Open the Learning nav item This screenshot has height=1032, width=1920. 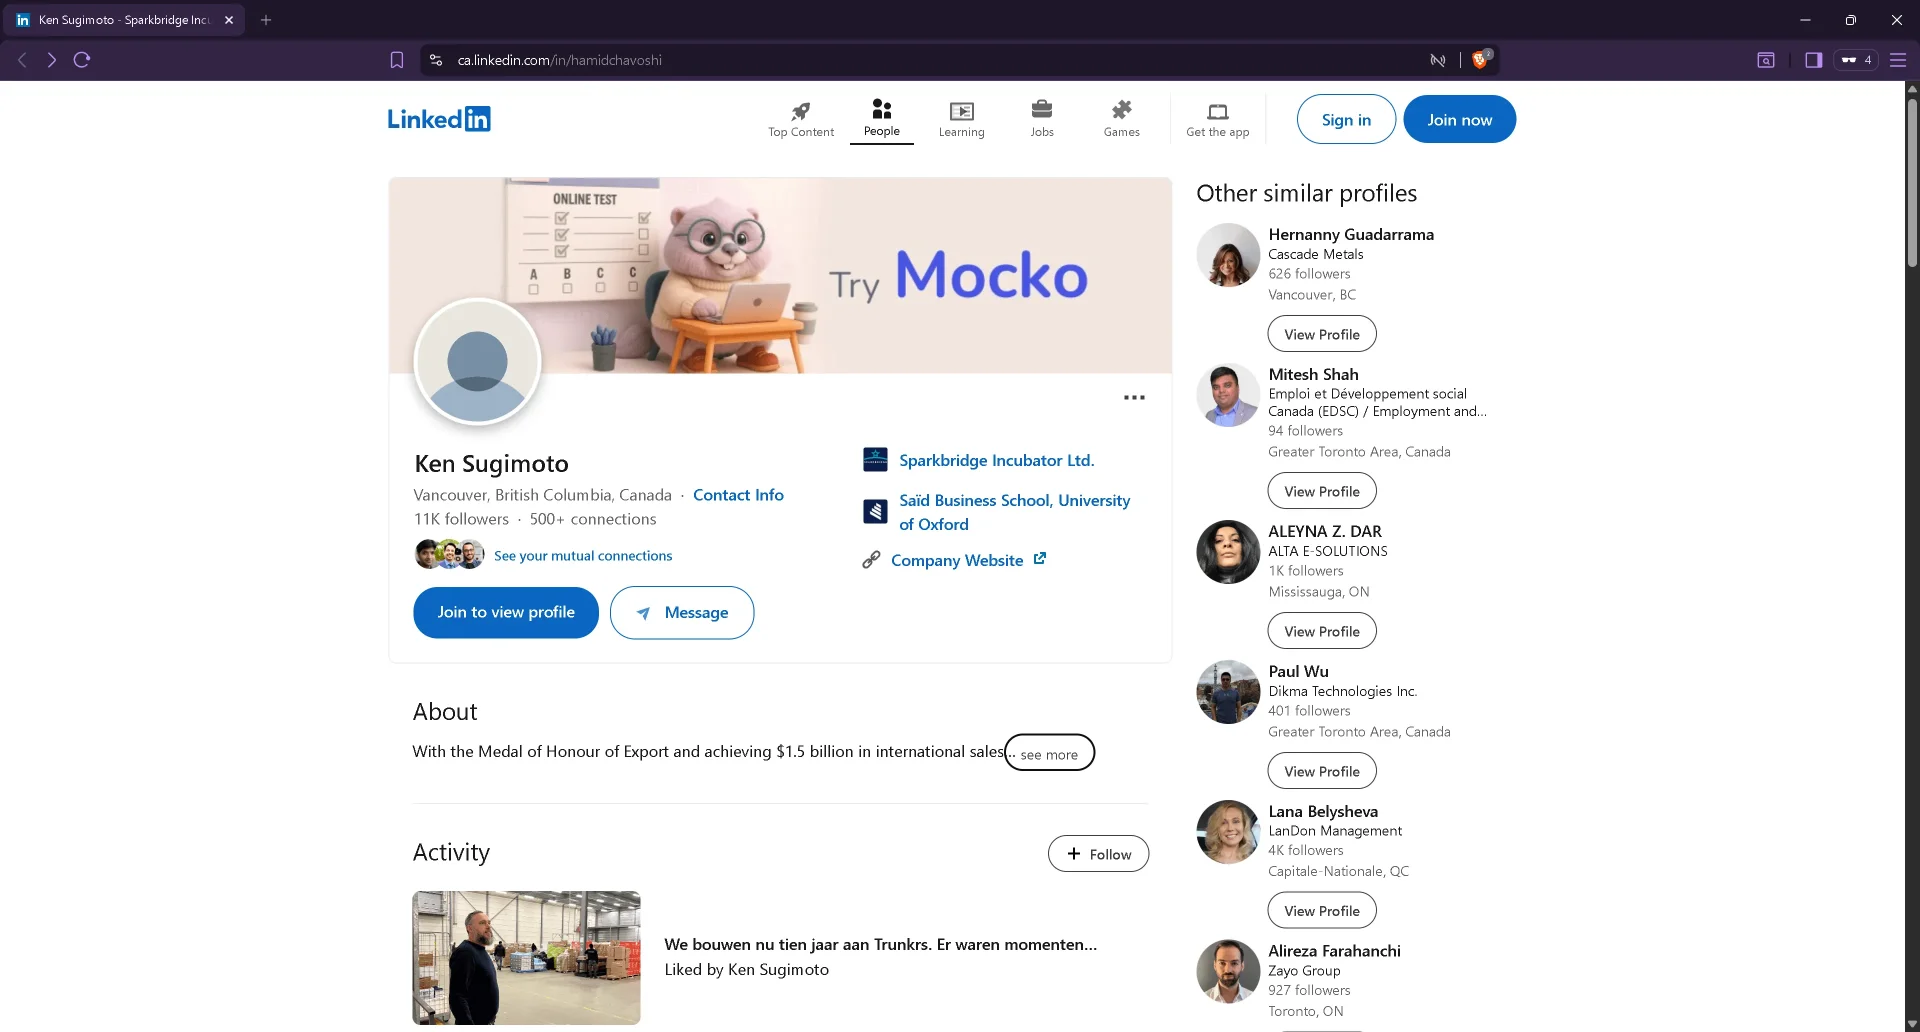(x=961, y=119)
